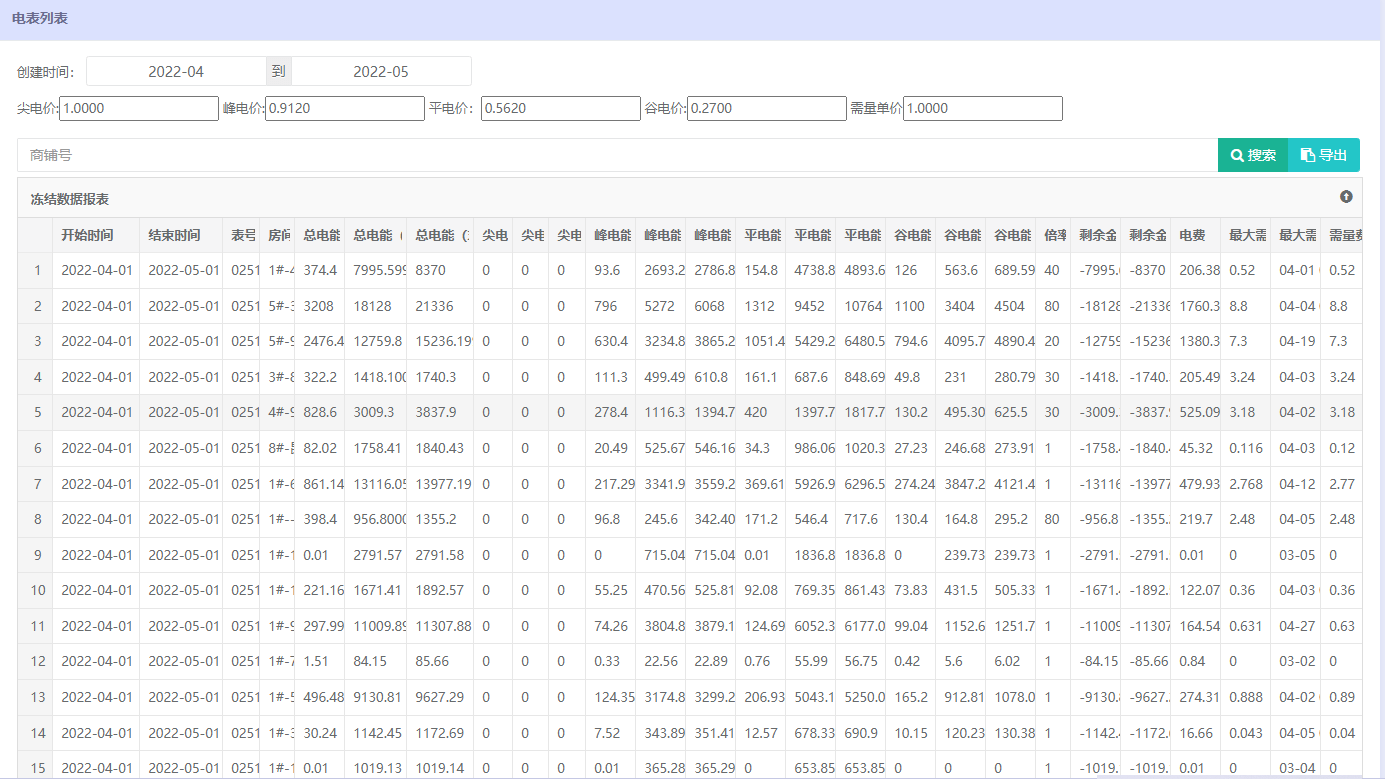Focus the 峰电价 input showing 0.9120
The height and width of the screenshot is (779, 1385).
pyautogui.click(x=345, y=108)
